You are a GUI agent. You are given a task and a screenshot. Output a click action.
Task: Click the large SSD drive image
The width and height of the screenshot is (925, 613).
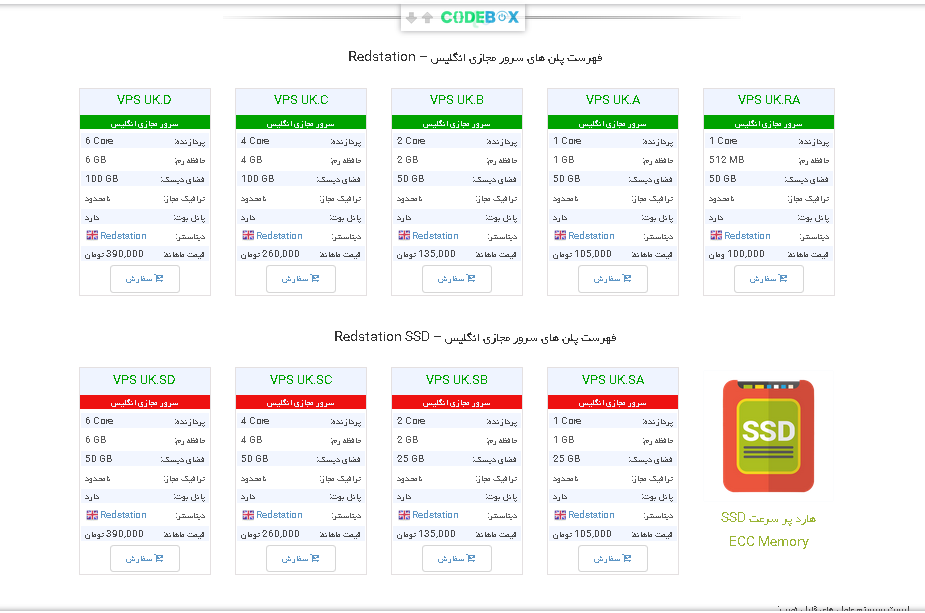(x=769, y=436)
